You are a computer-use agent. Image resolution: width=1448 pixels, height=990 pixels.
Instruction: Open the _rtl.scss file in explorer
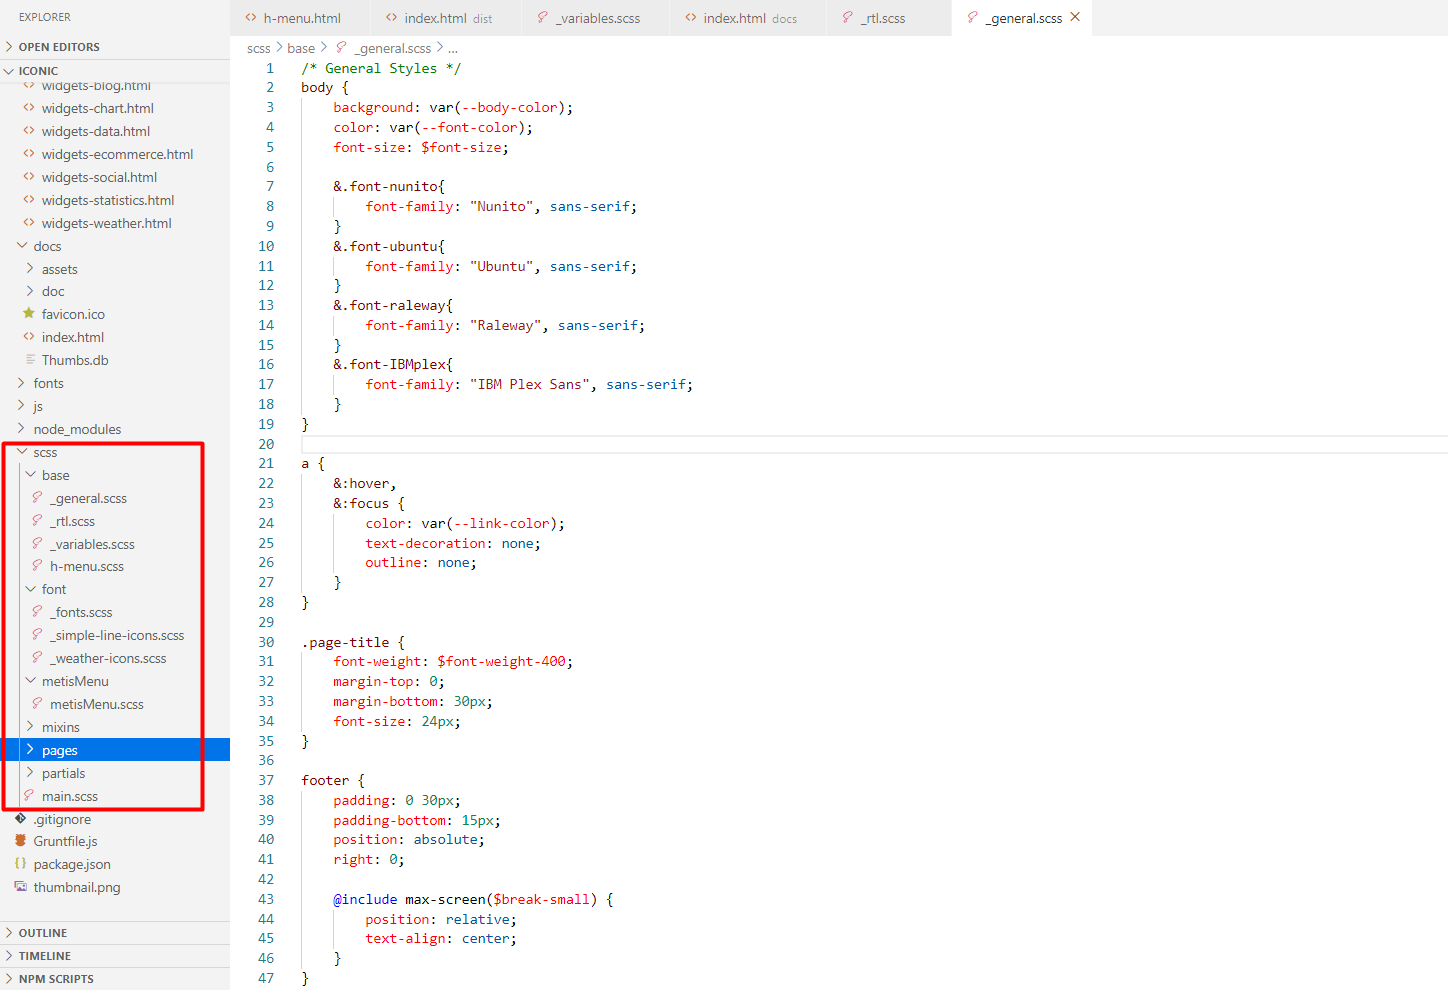[75, 521]
